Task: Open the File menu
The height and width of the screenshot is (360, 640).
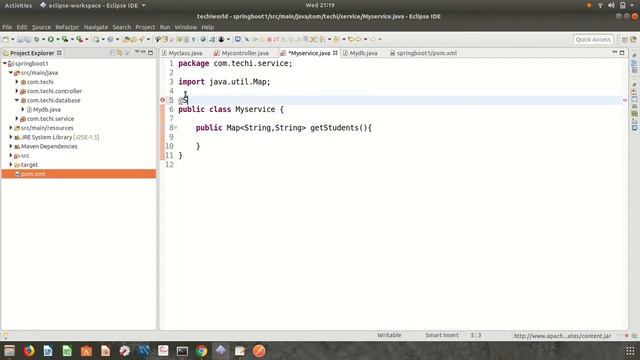Action: pos(7,27)
